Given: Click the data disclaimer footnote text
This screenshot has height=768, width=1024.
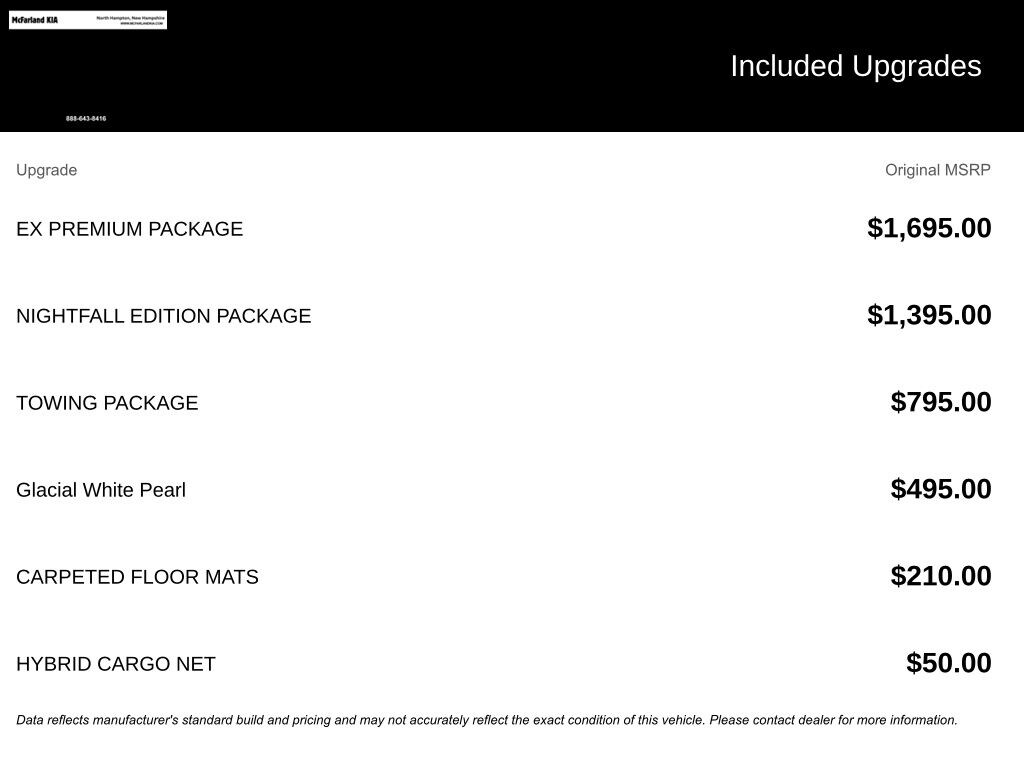Looking at the screenshot, I should [486, 720].
